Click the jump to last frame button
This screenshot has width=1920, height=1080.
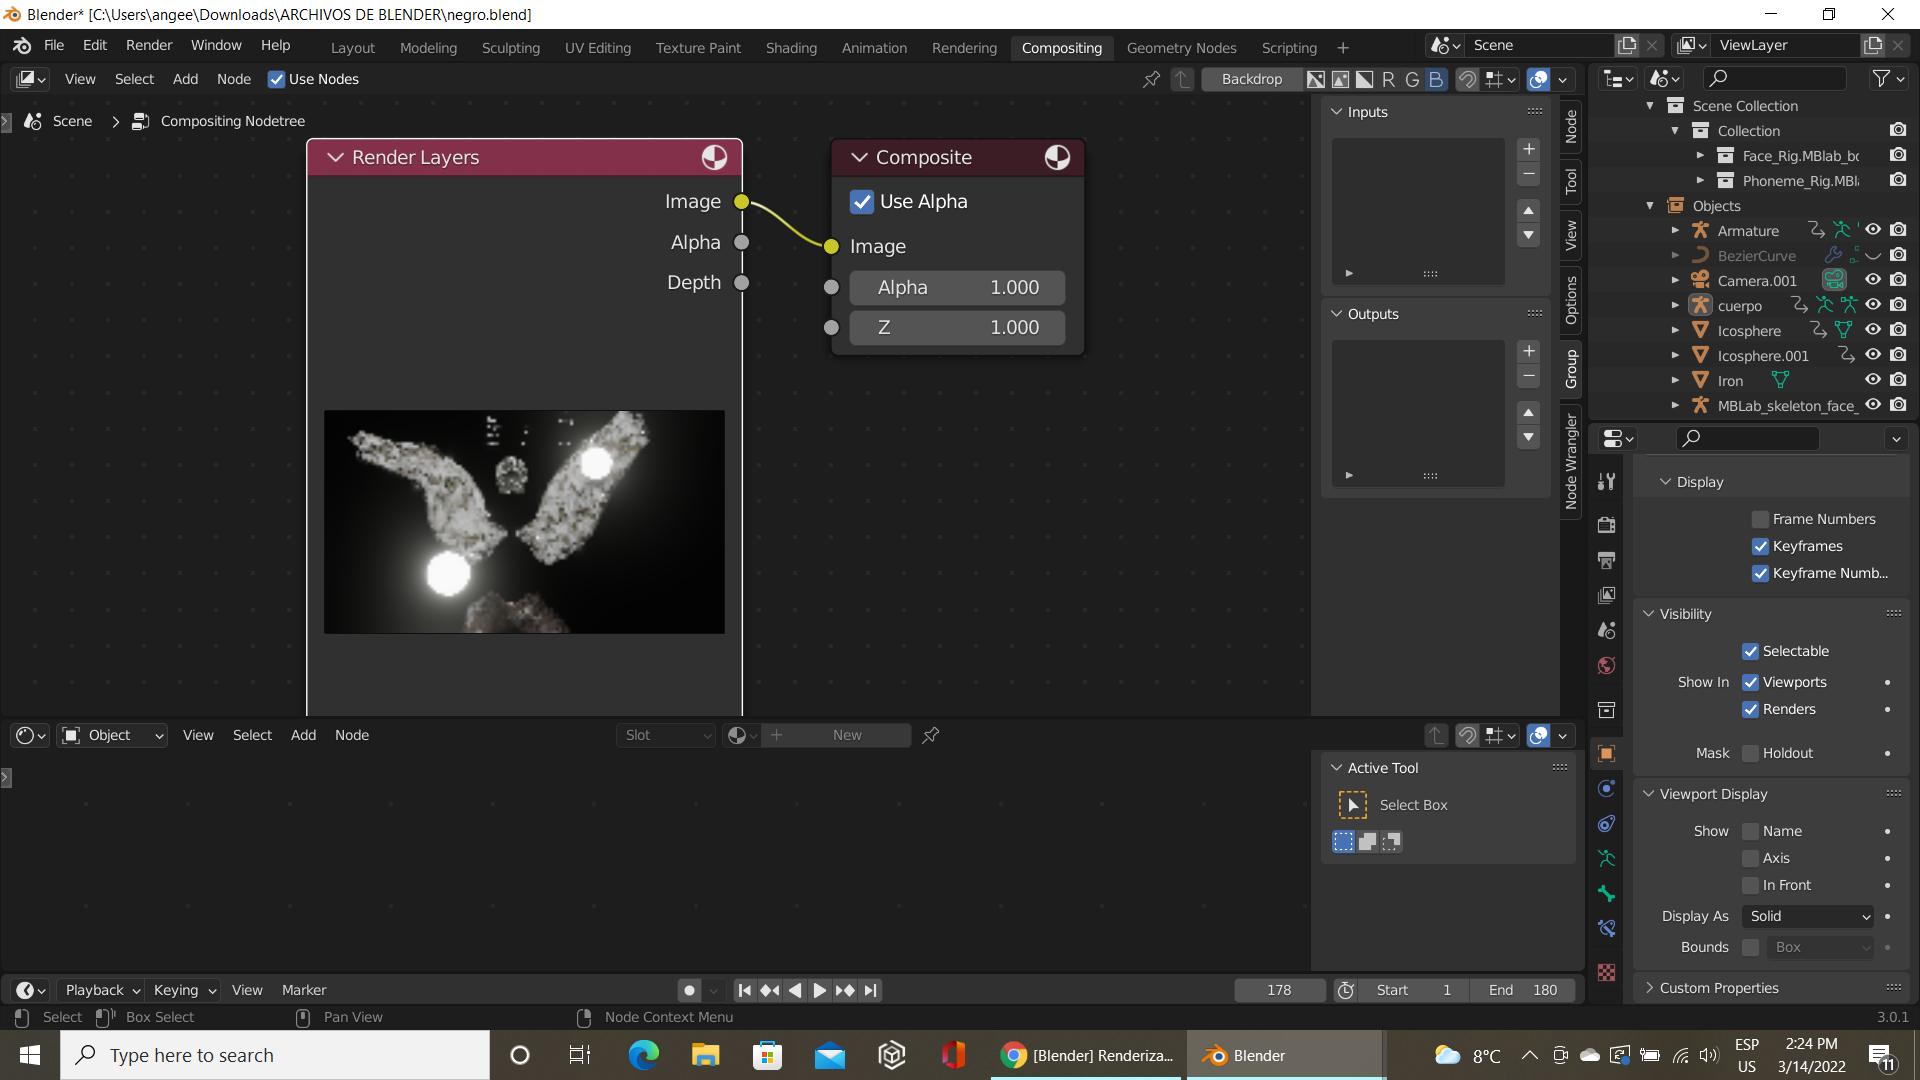tap(871, 990)
